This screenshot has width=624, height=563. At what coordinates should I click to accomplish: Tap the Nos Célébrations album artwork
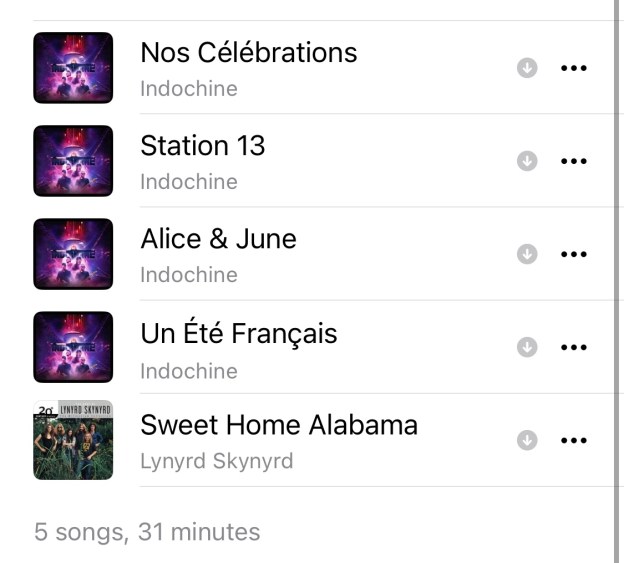73,68
